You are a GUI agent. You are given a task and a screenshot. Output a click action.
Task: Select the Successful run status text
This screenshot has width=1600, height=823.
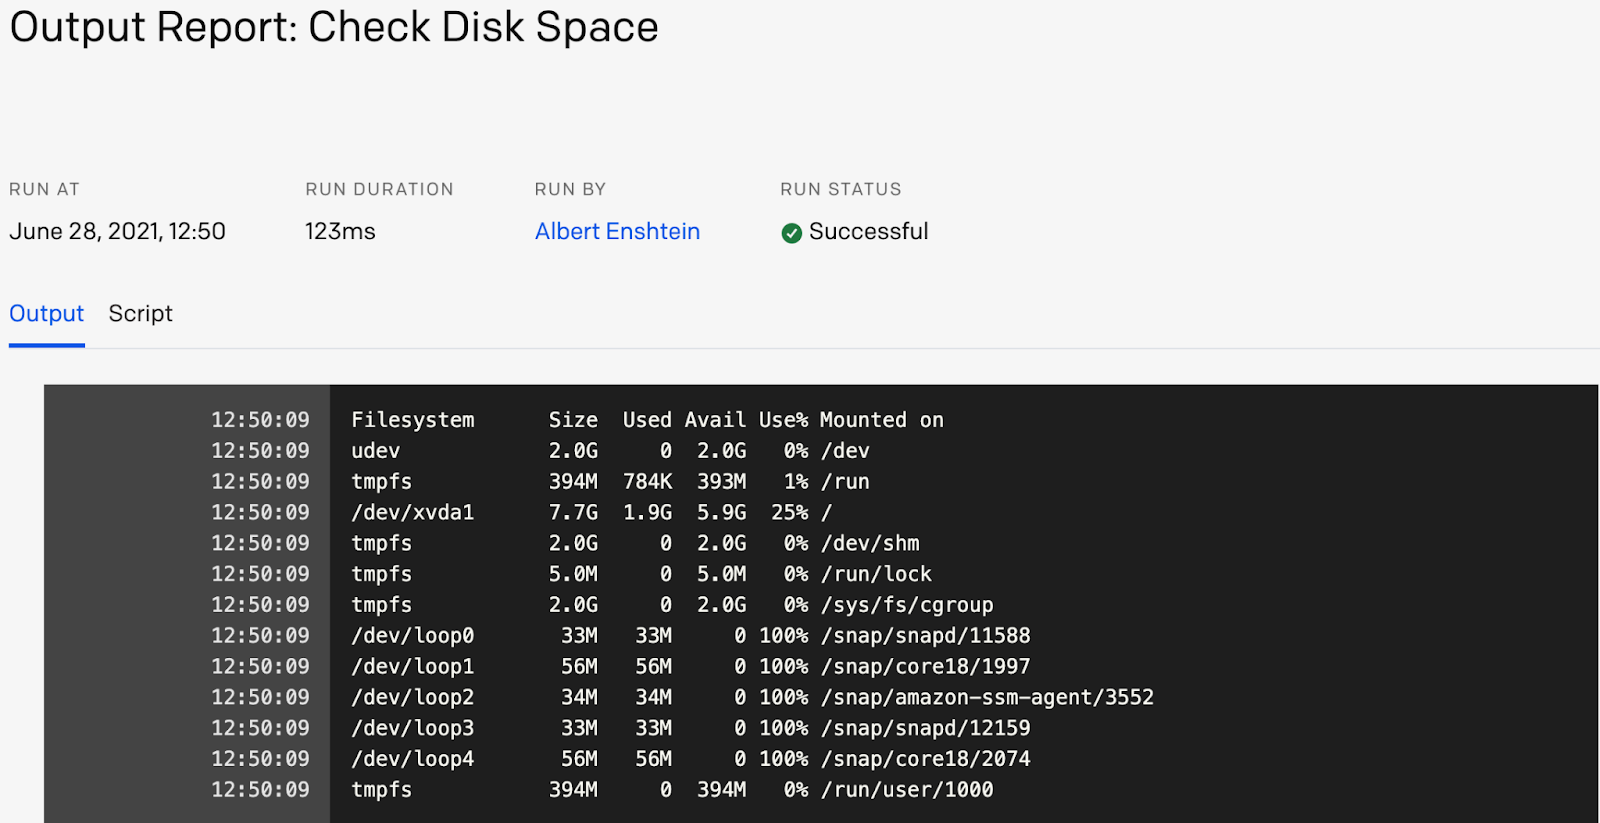(x=869, y=232)
